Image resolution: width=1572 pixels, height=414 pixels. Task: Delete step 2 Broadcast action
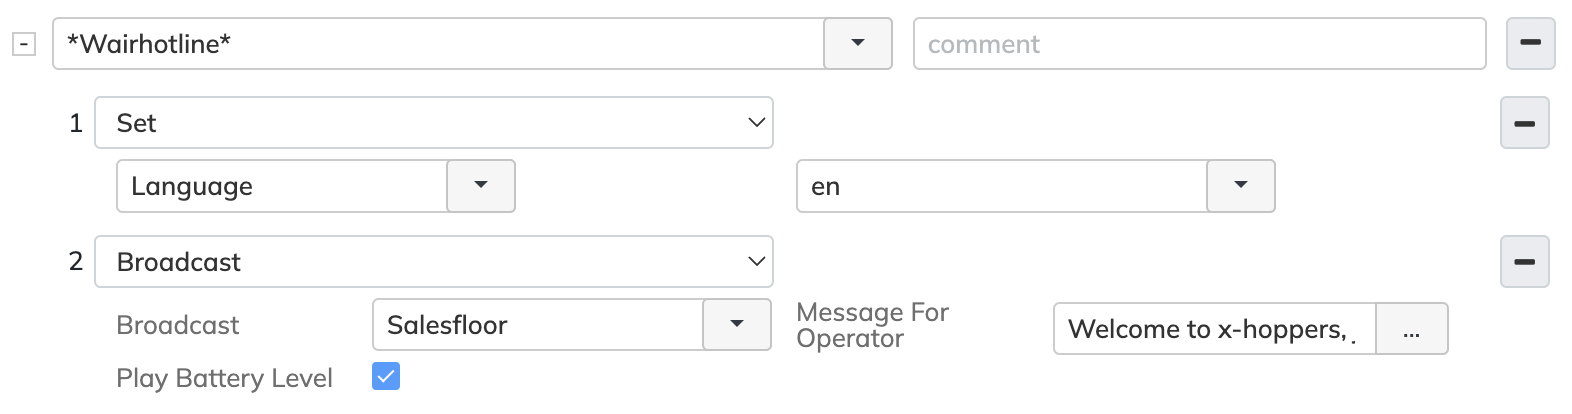(x=1524, y=262)
